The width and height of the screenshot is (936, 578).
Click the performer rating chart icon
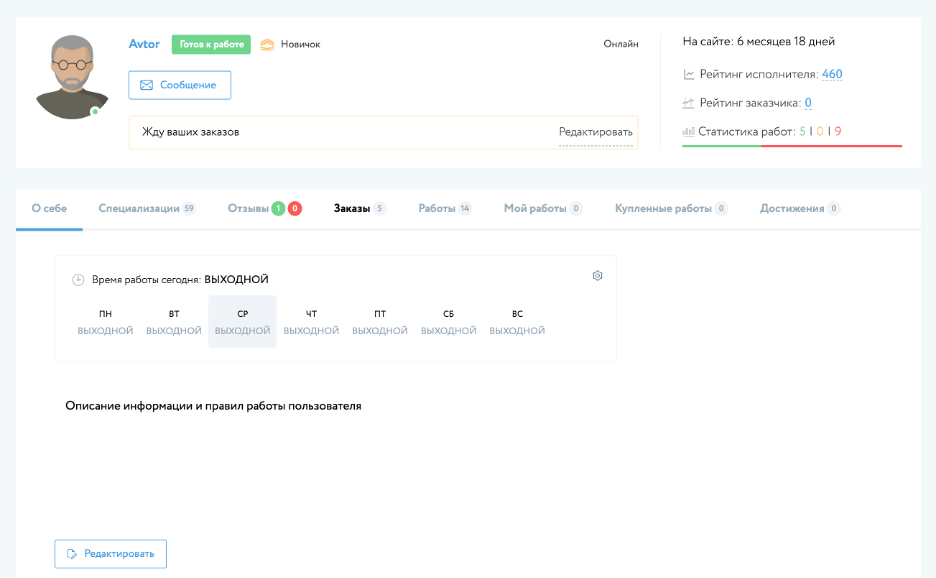689,74
